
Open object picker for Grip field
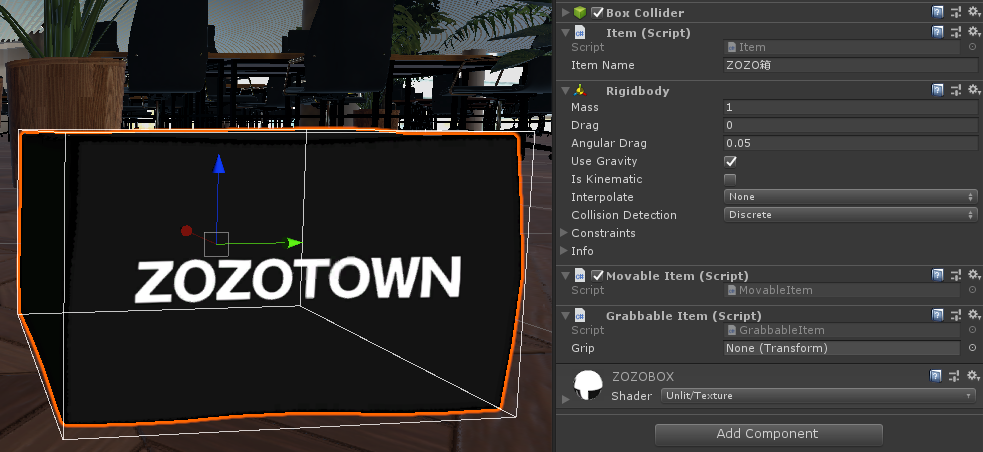(972, 348)
